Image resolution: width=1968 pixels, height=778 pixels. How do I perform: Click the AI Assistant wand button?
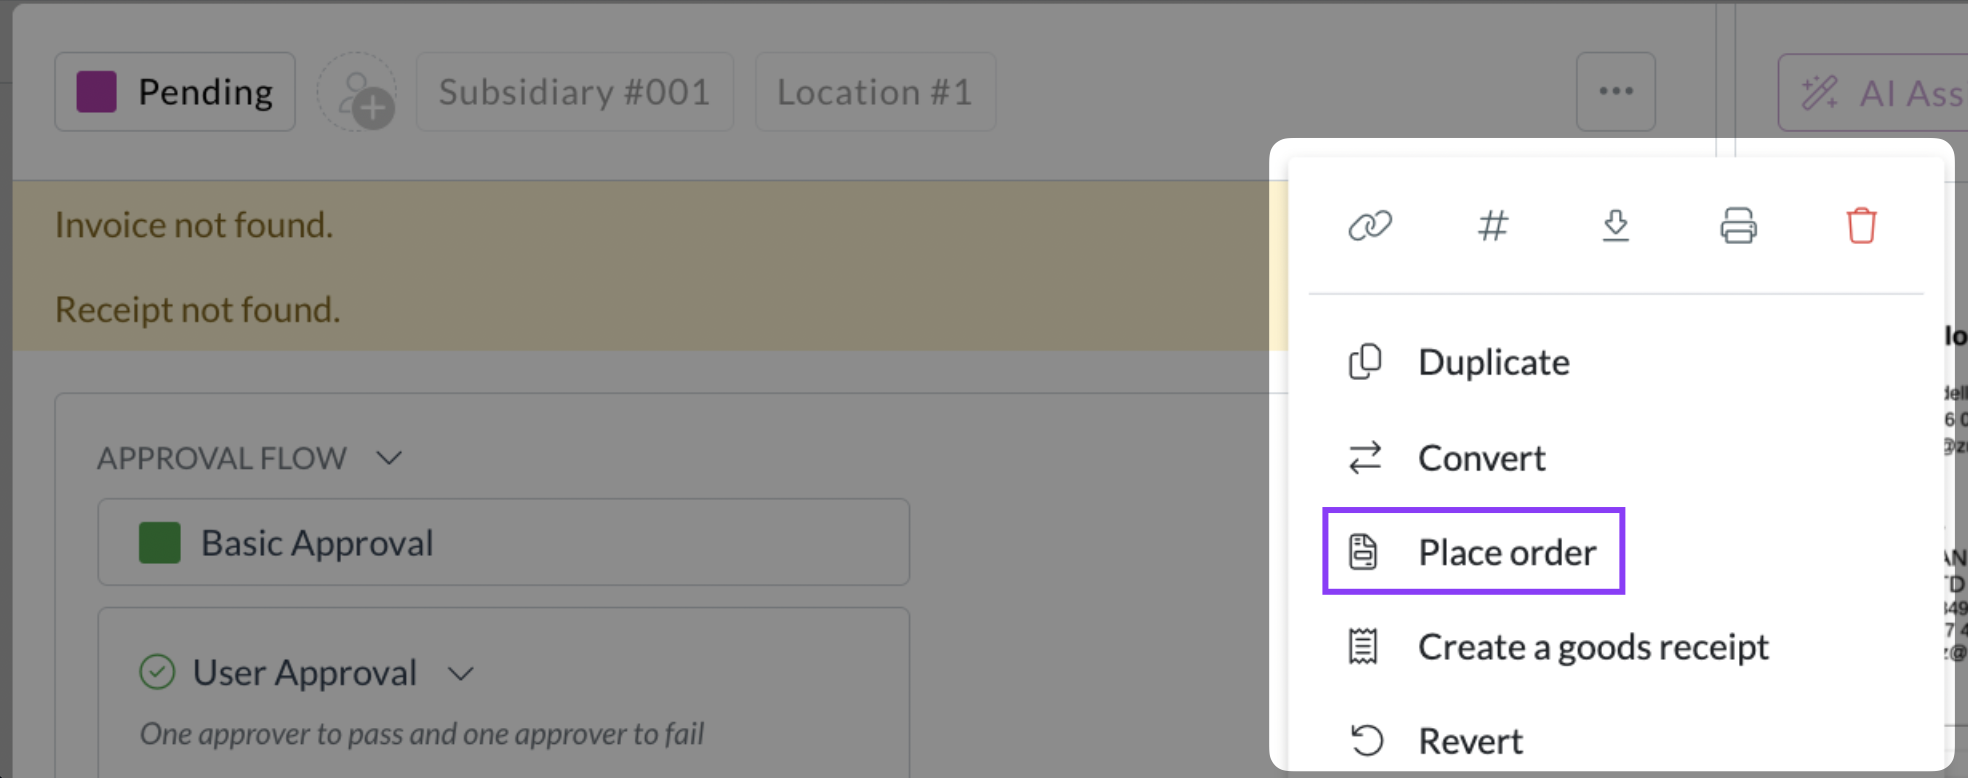(x=1874, y=93)
